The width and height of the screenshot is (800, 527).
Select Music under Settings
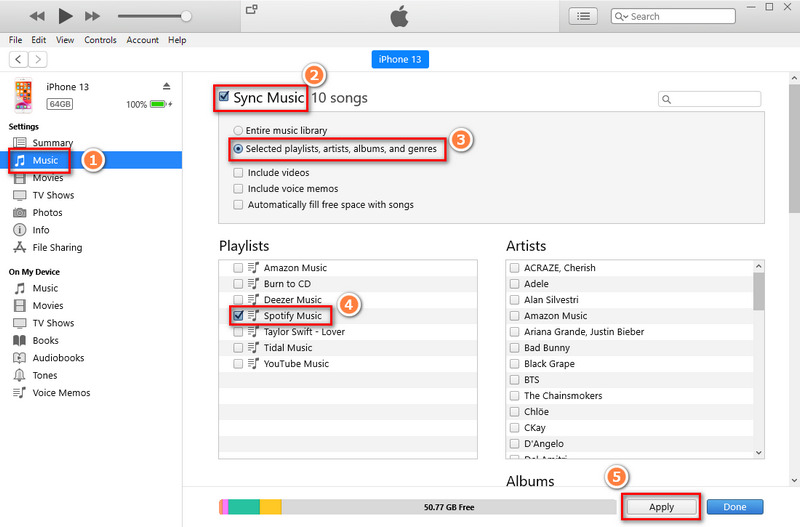click(x=91, y=160)
